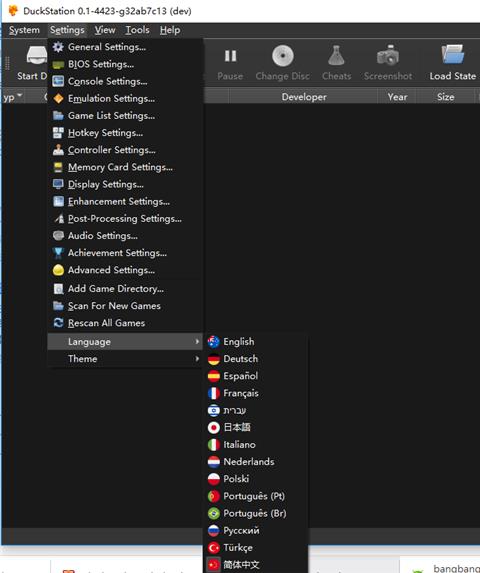Click the Enhancement Settings icon

58,201
